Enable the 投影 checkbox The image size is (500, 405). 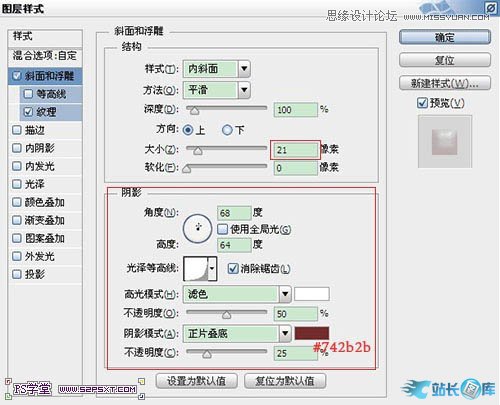[x=17, y=274]
